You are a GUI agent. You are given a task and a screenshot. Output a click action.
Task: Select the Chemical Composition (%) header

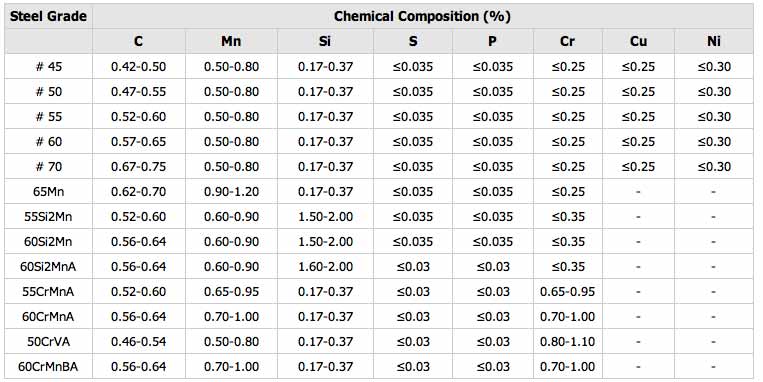point(422,17)
